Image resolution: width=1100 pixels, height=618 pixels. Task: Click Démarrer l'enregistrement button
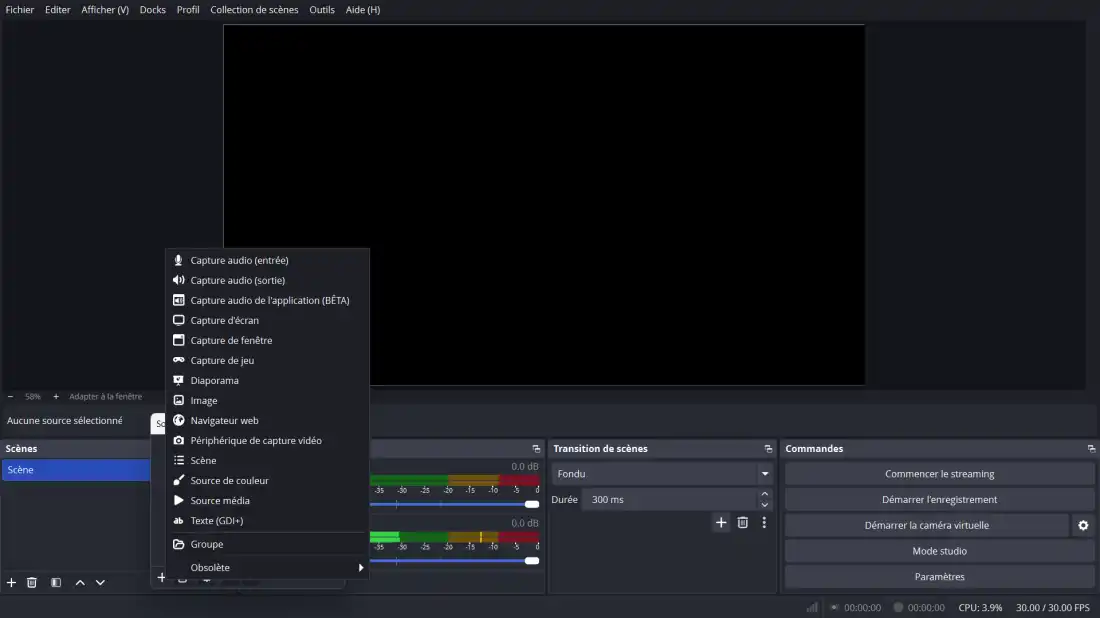[x=939, y=499]
